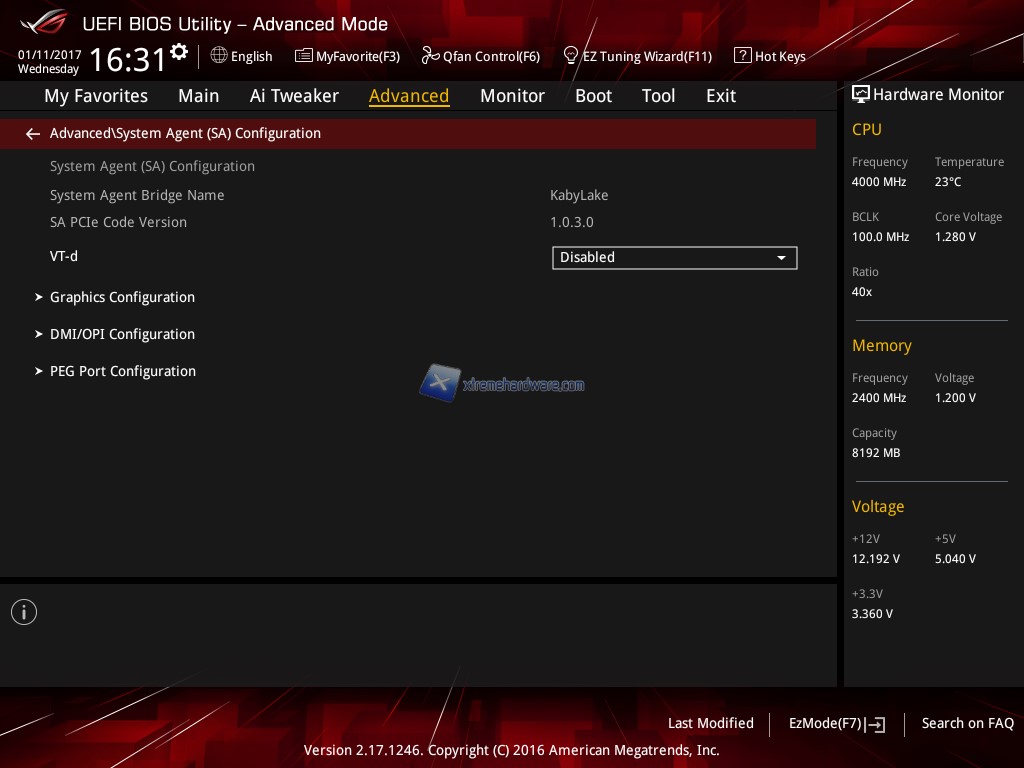This screenshot has height=768, width=1024.
Task: Launch EZ Tuning Wizard(F11)
Action: [637, 57]
